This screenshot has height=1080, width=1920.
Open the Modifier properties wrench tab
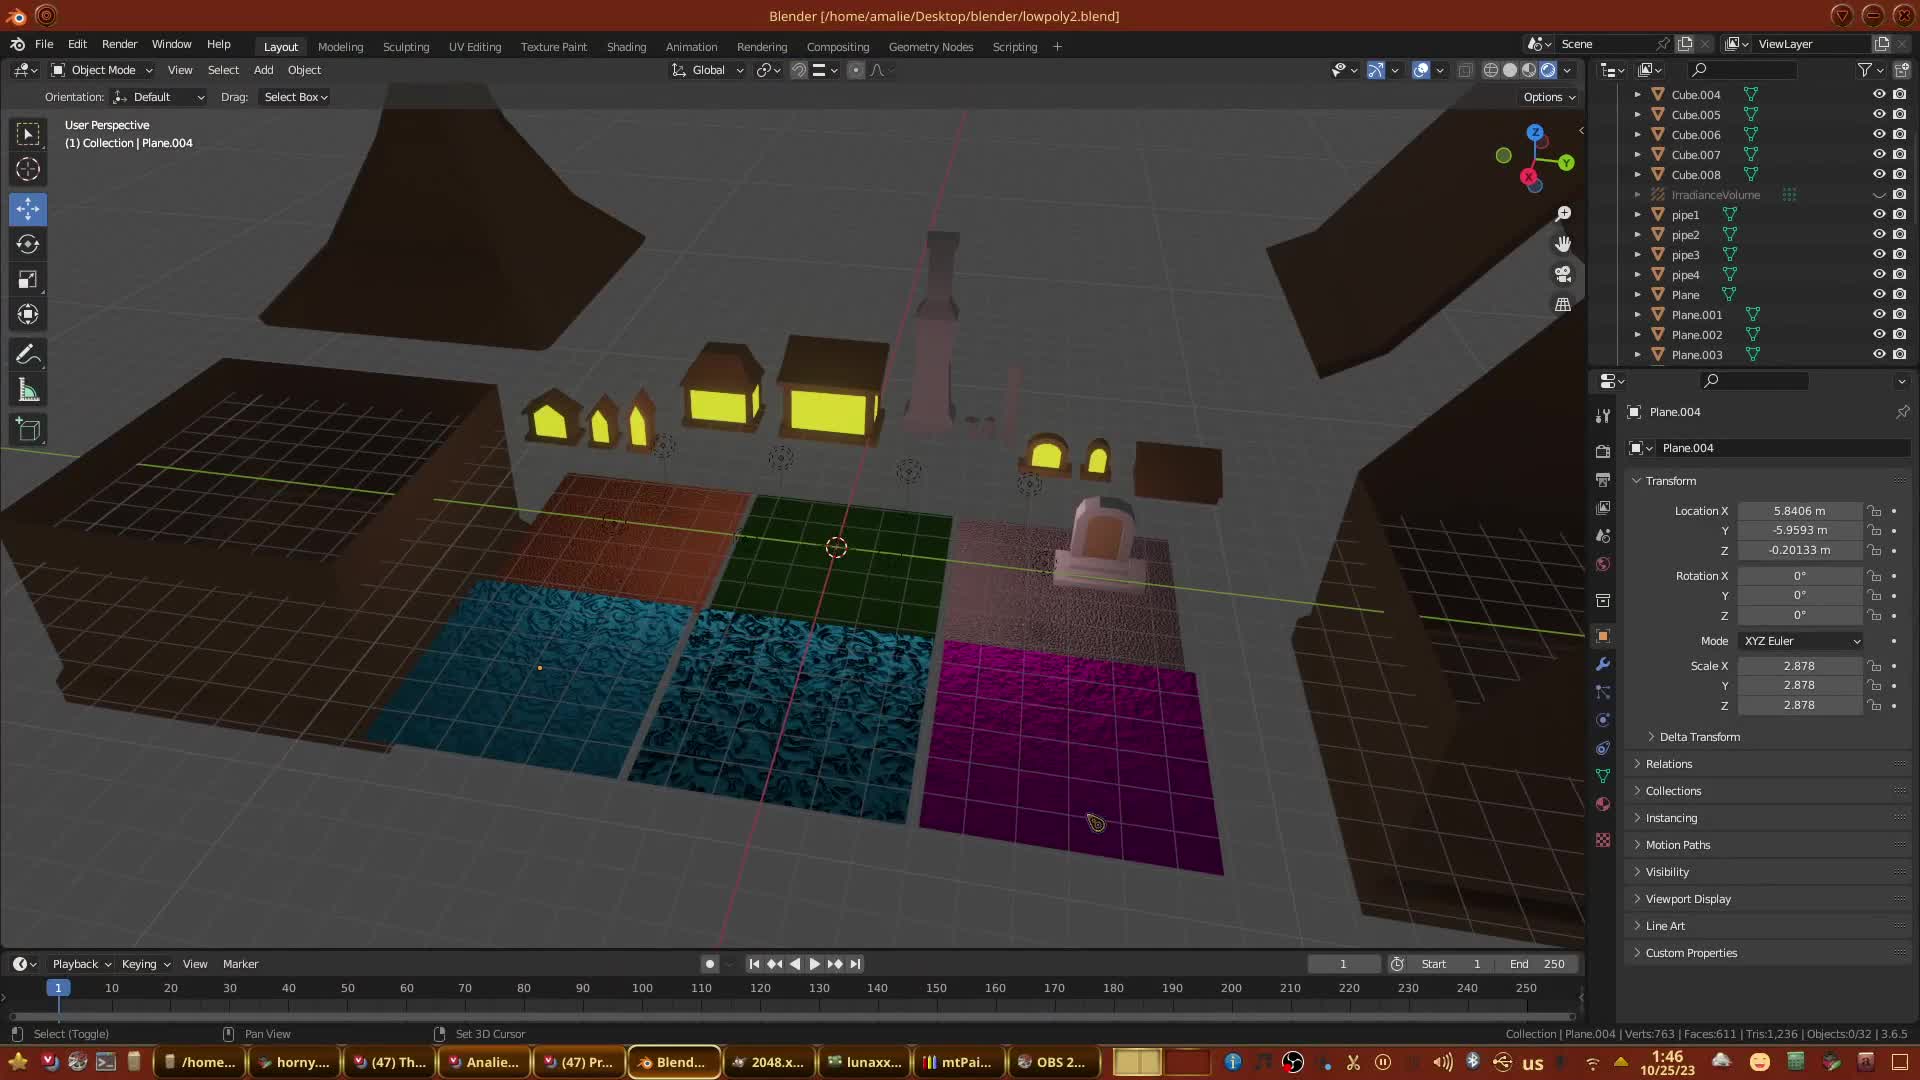1603,664
